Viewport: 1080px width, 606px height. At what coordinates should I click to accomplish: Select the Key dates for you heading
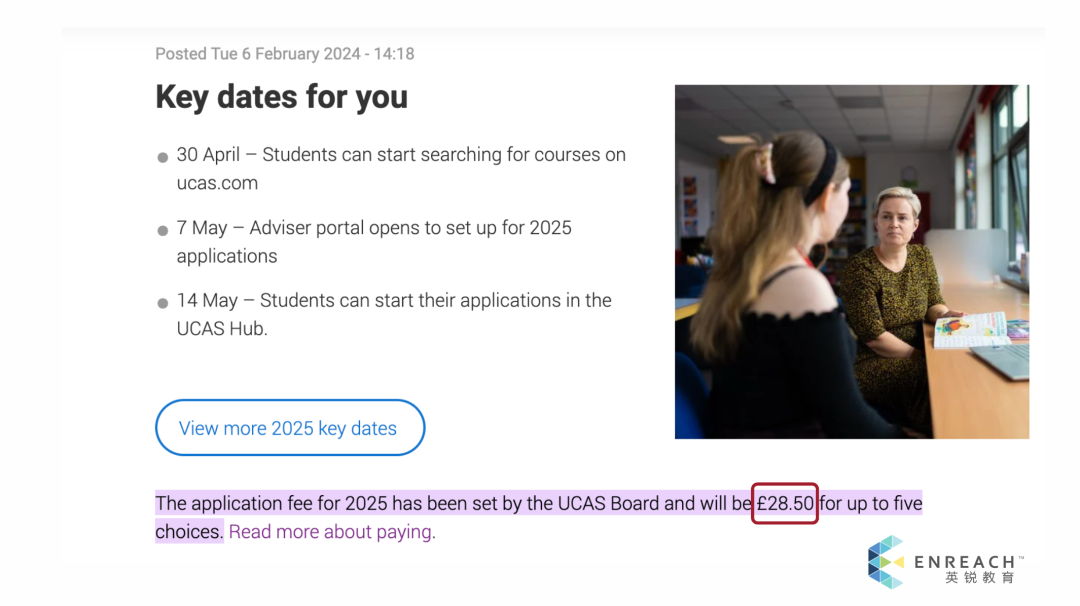pyautogui.click(x=281, y=97)
